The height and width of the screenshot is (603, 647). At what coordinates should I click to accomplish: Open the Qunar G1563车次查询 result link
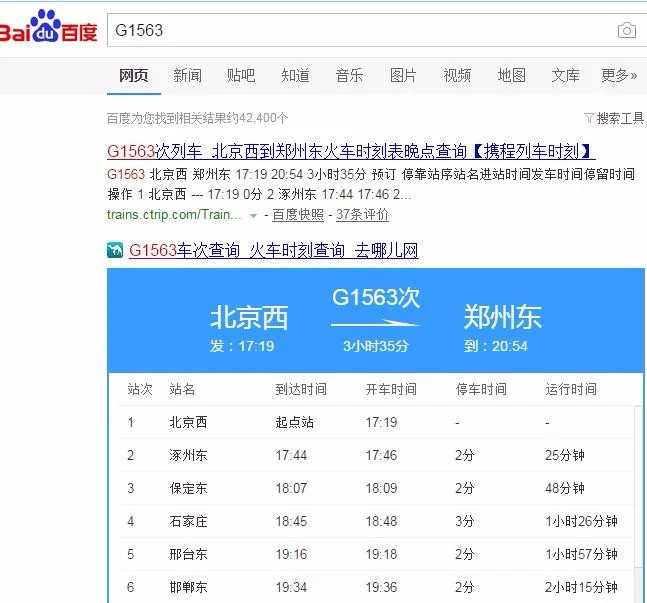[274, 251]
